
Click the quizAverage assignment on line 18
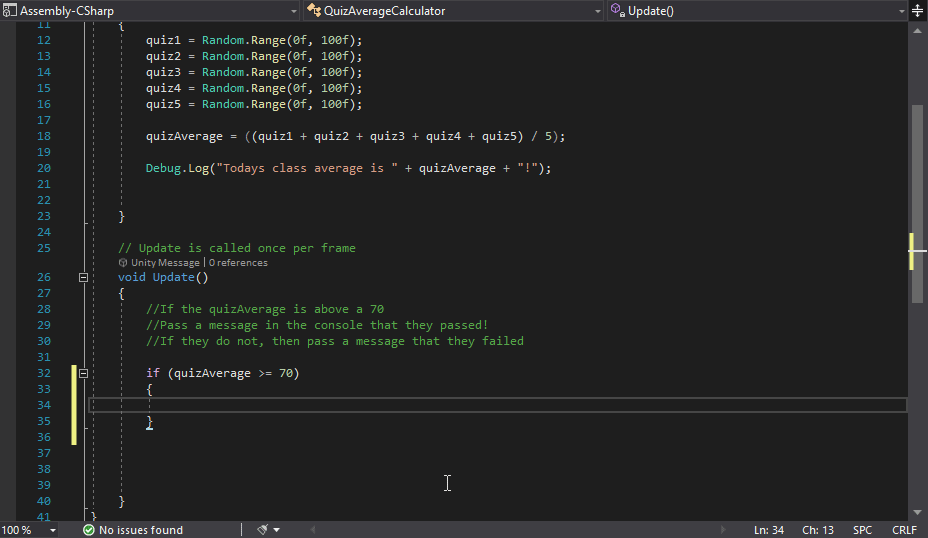(356, 136)
